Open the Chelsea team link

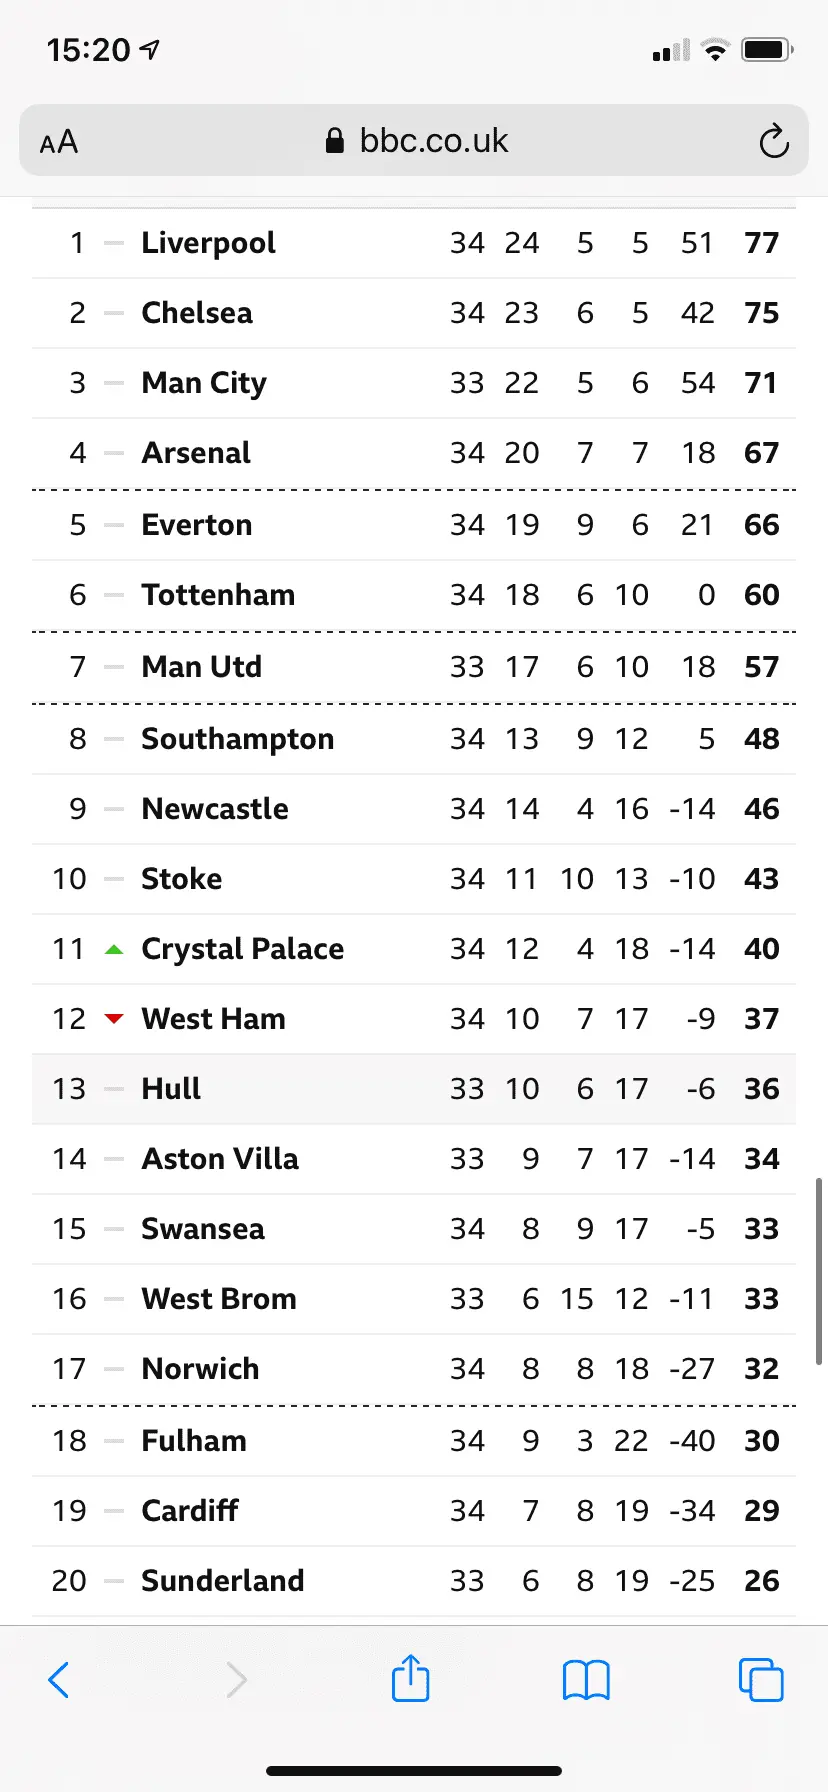click(x=197, y=313)
